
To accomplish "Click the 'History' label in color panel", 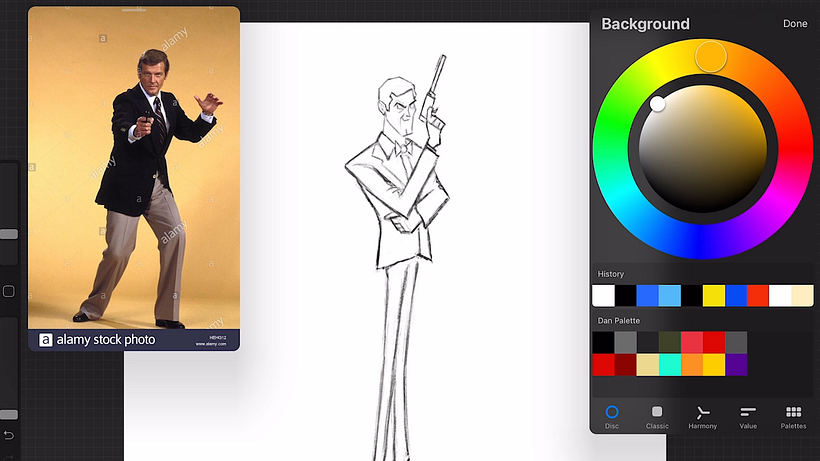I will coord(610,274).
